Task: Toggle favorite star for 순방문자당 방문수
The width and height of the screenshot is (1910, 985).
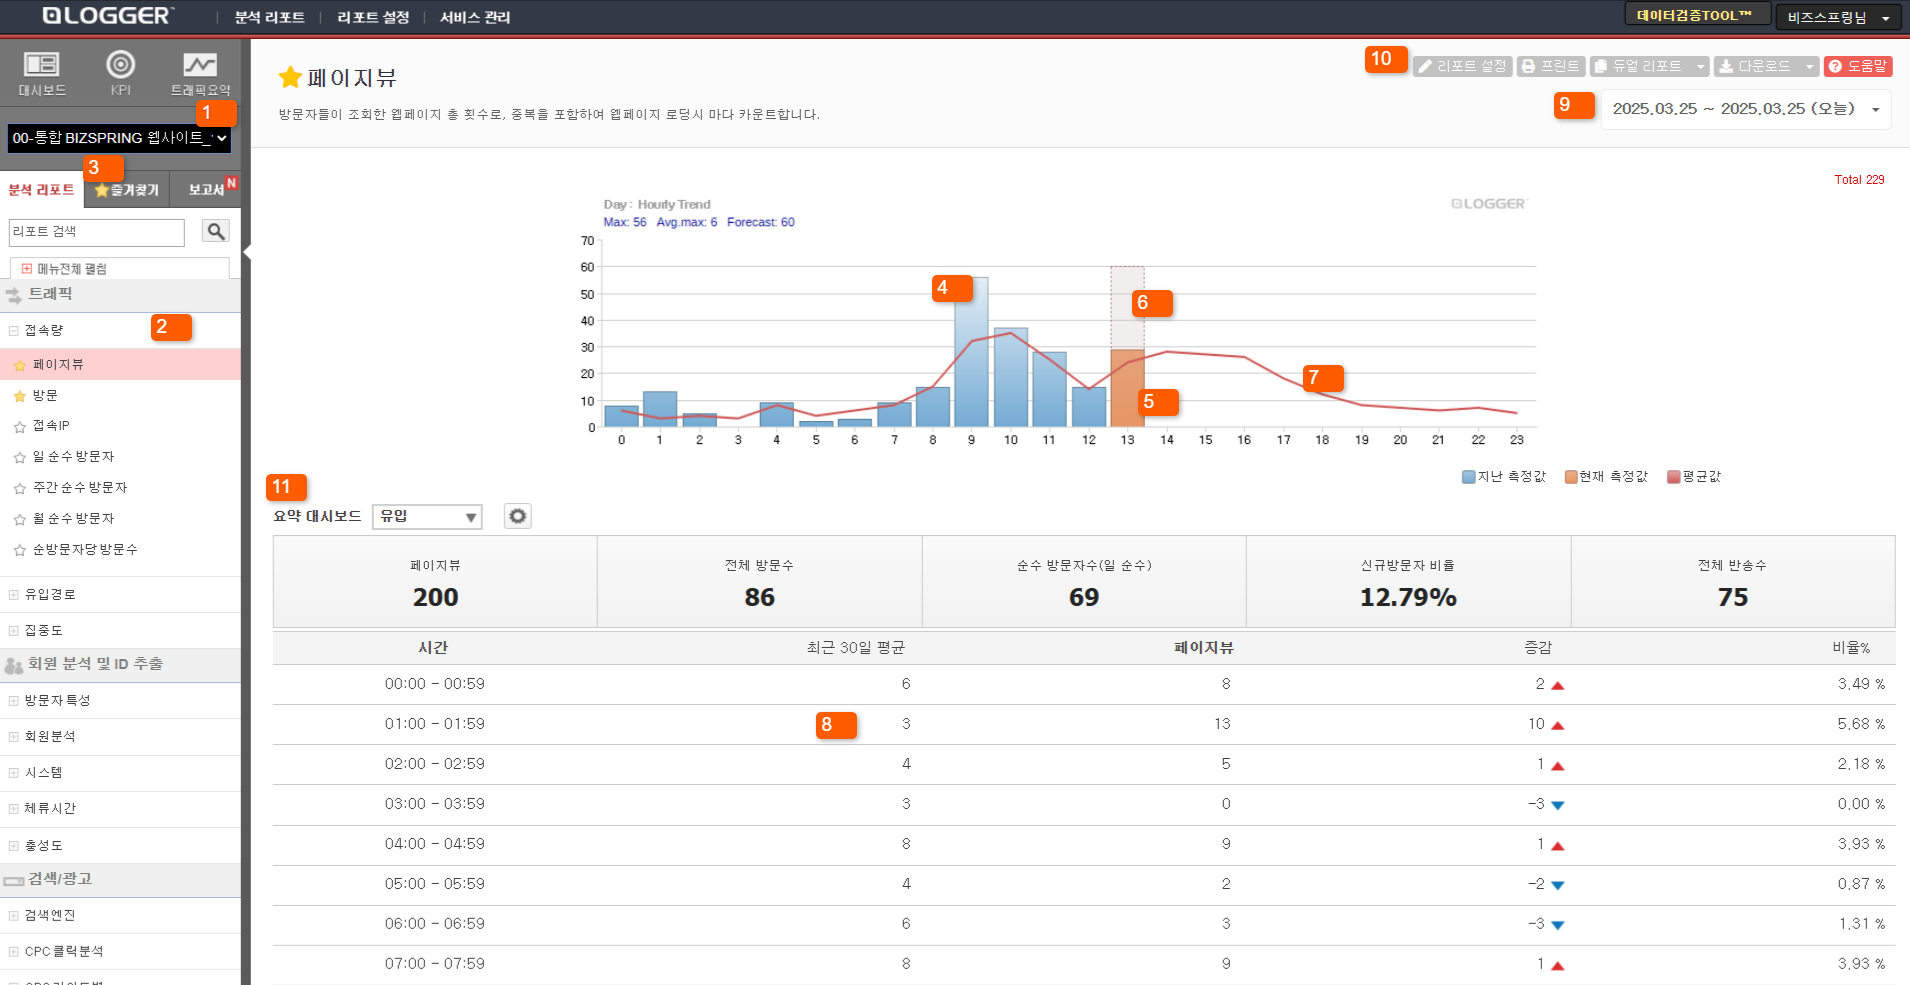Action: pyautogui.click(x=19, y=550)
